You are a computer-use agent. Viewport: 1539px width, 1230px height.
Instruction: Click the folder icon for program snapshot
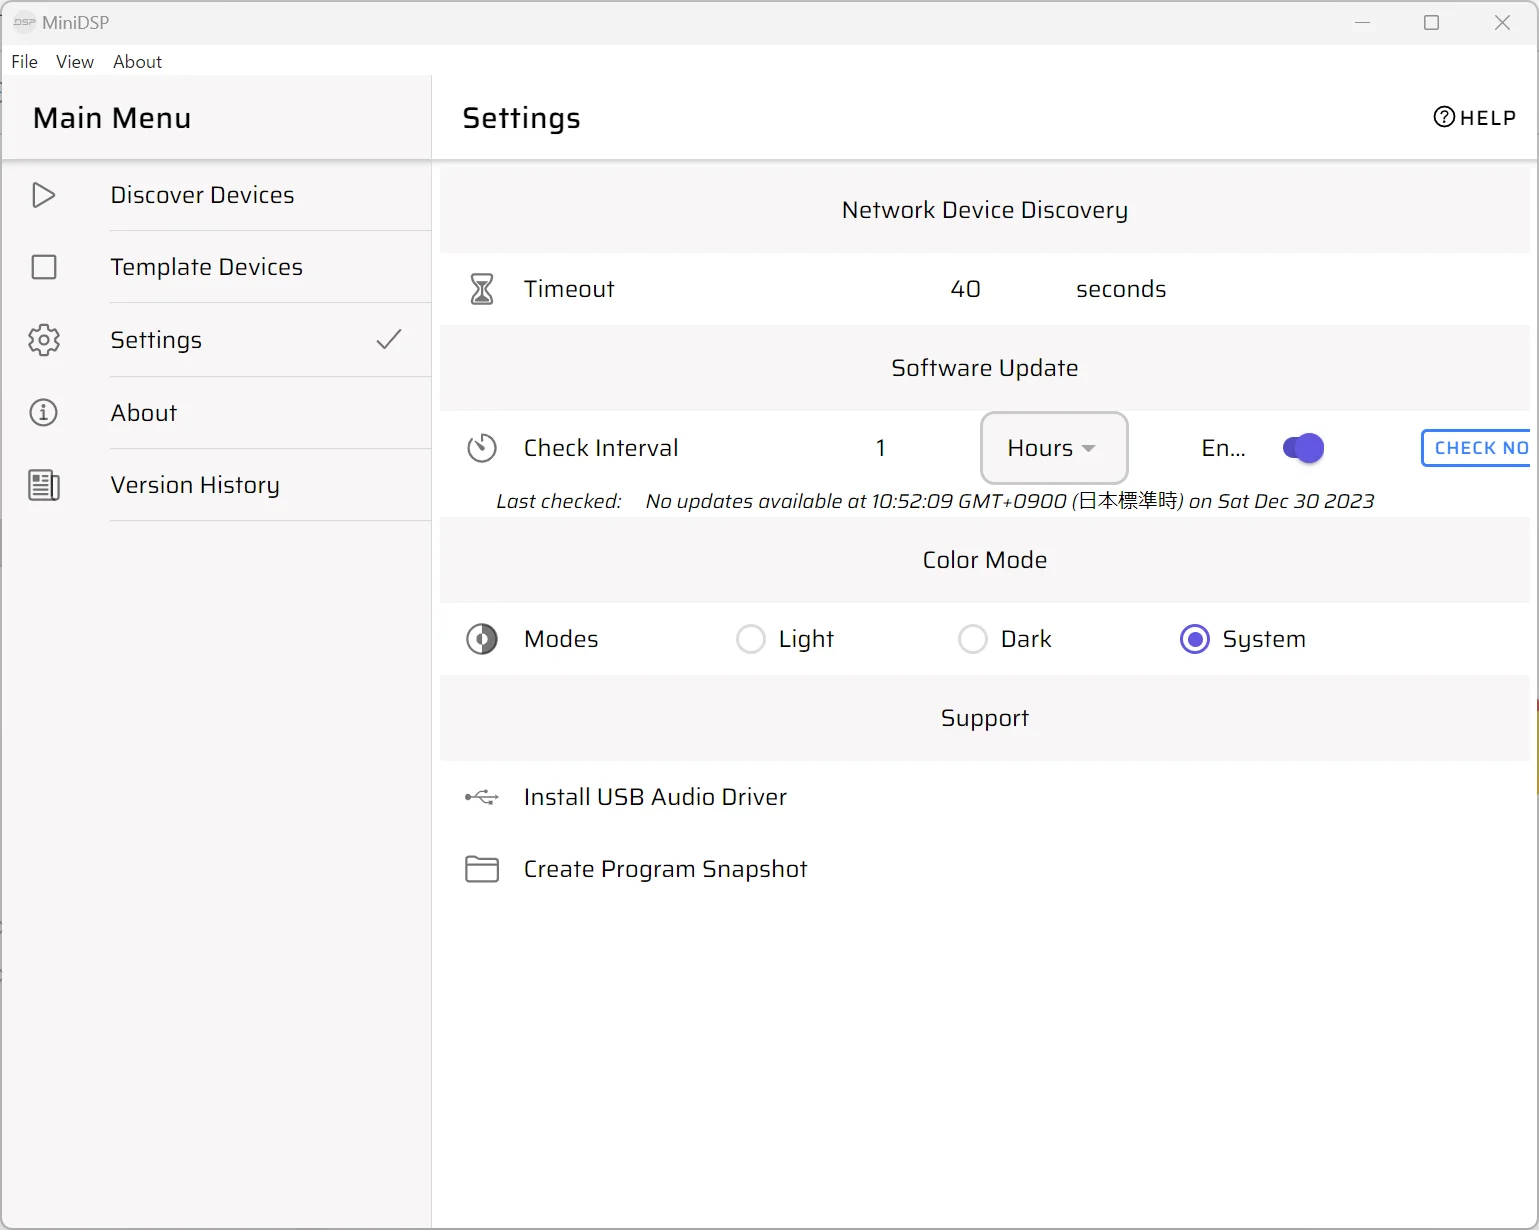(481, 869)
